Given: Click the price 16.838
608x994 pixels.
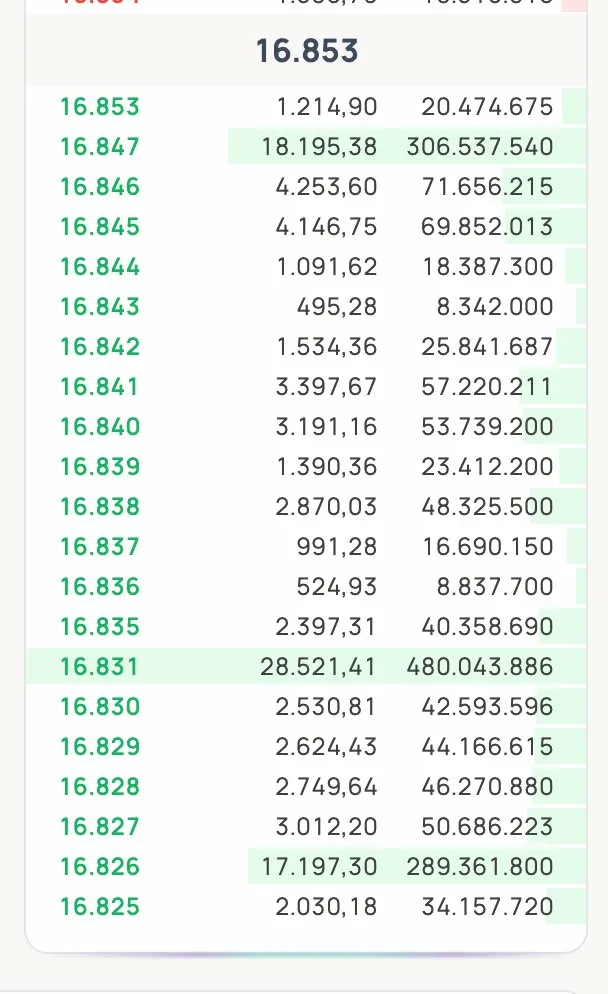Looking at the screenshot, I should (x=99, y=506).
